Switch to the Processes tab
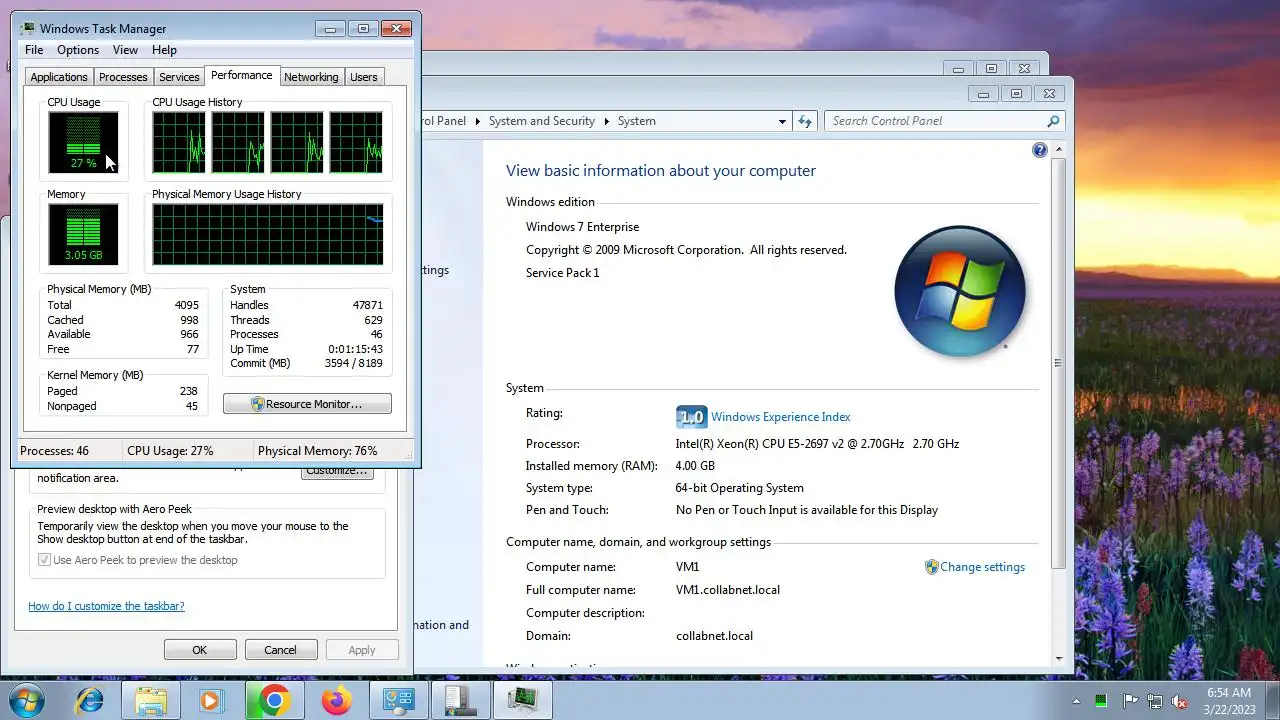Image resolution: width=1280 pixels, height=720 pixels. coord(123,77)
